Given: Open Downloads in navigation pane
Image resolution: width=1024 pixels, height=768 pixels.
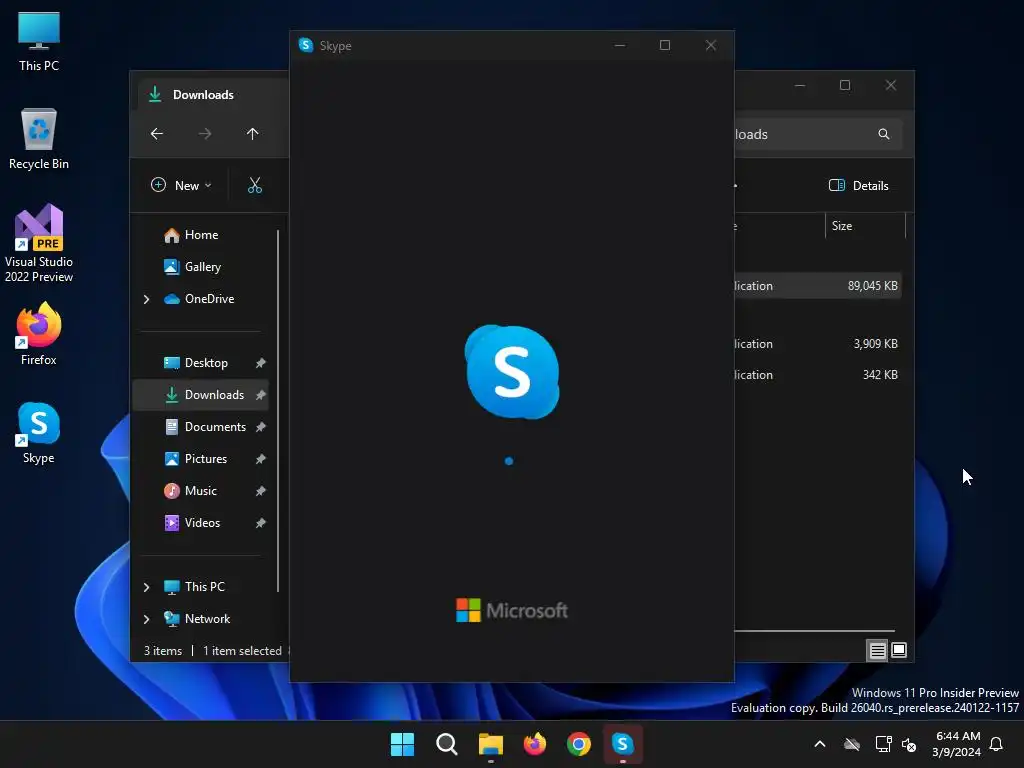Looking at the screenshot, I should pos(201,395).
